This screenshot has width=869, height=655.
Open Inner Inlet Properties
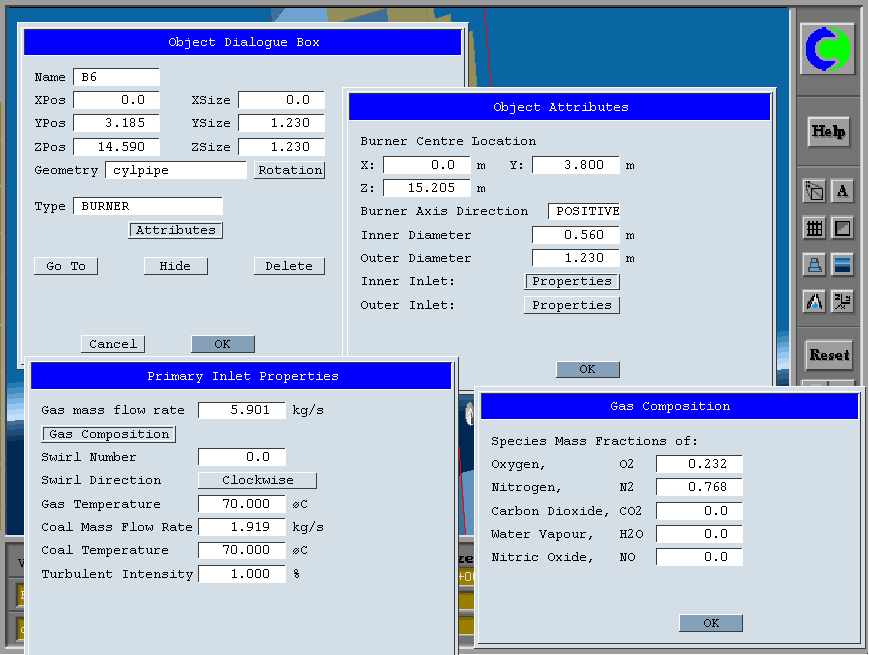point(571,282)
